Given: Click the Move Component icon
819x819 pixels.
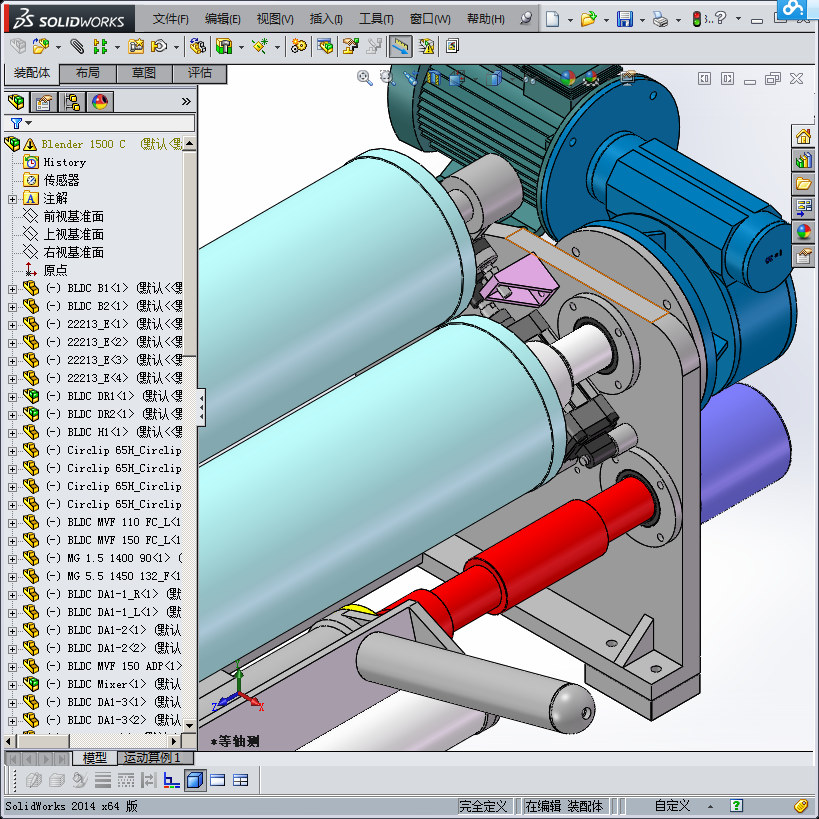Looking at the screenshot, I should click(159, 46).
